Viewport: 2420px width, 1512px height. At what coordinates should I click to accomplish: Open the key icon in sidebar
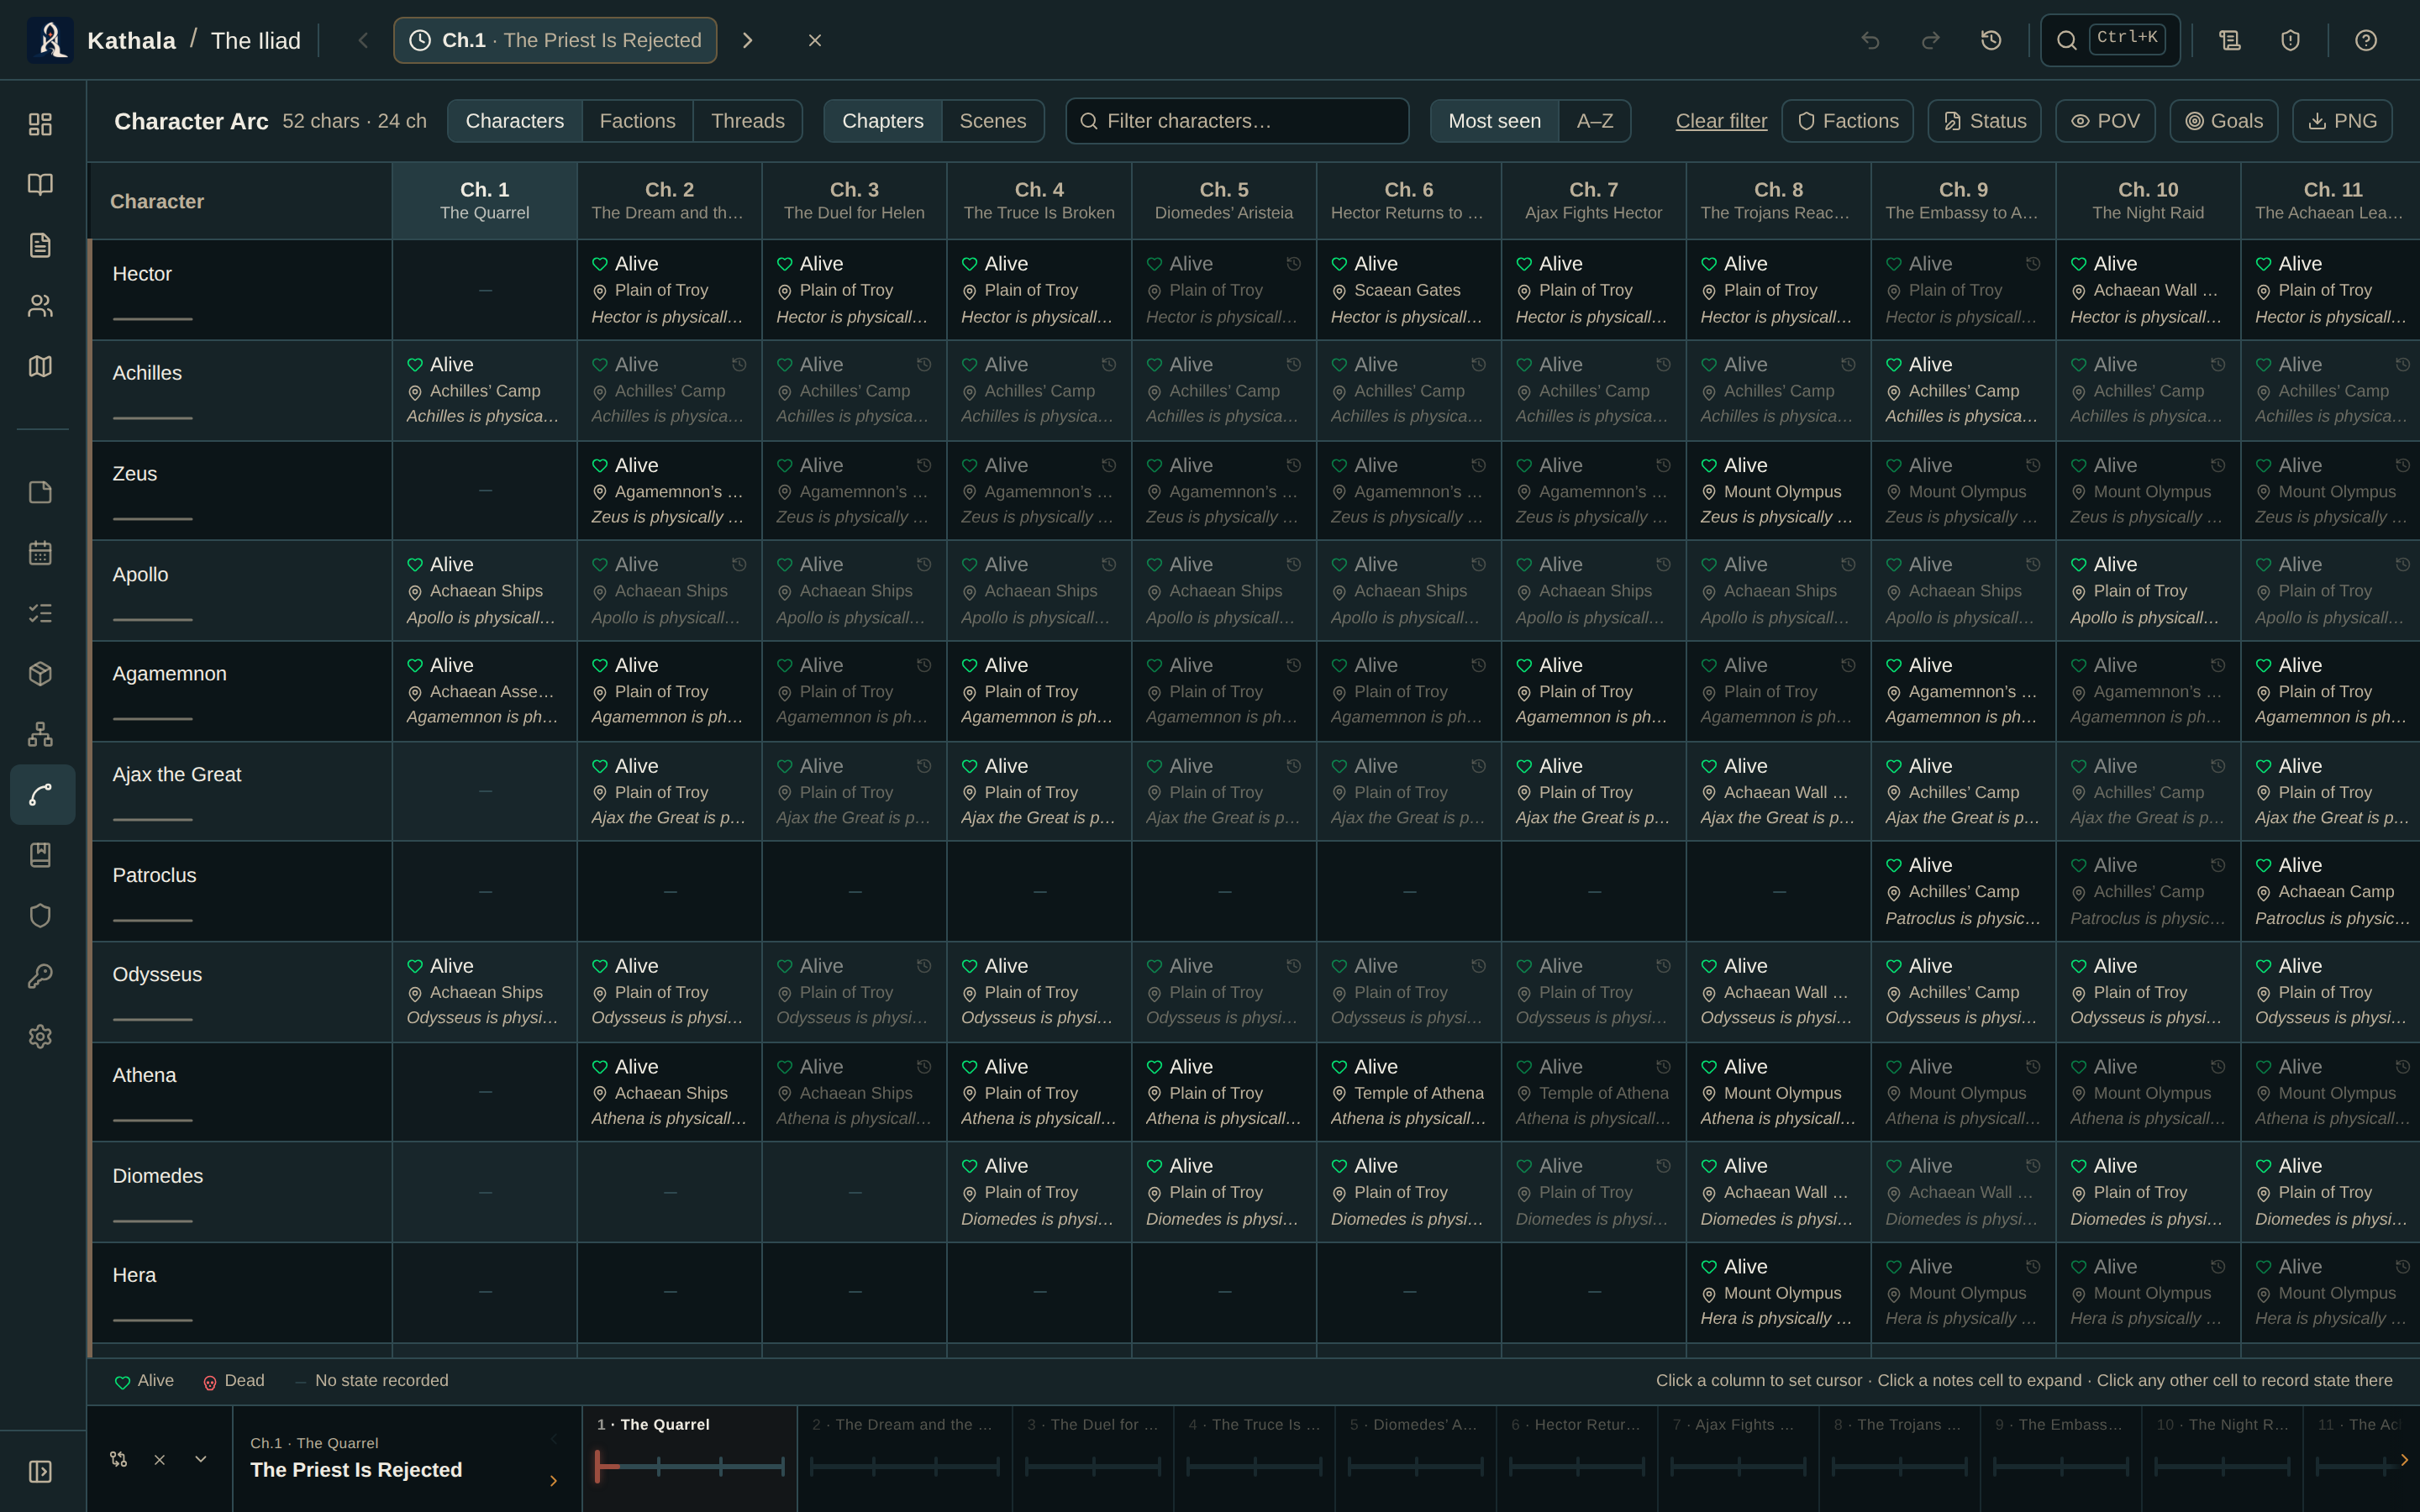tap(40, 976)
